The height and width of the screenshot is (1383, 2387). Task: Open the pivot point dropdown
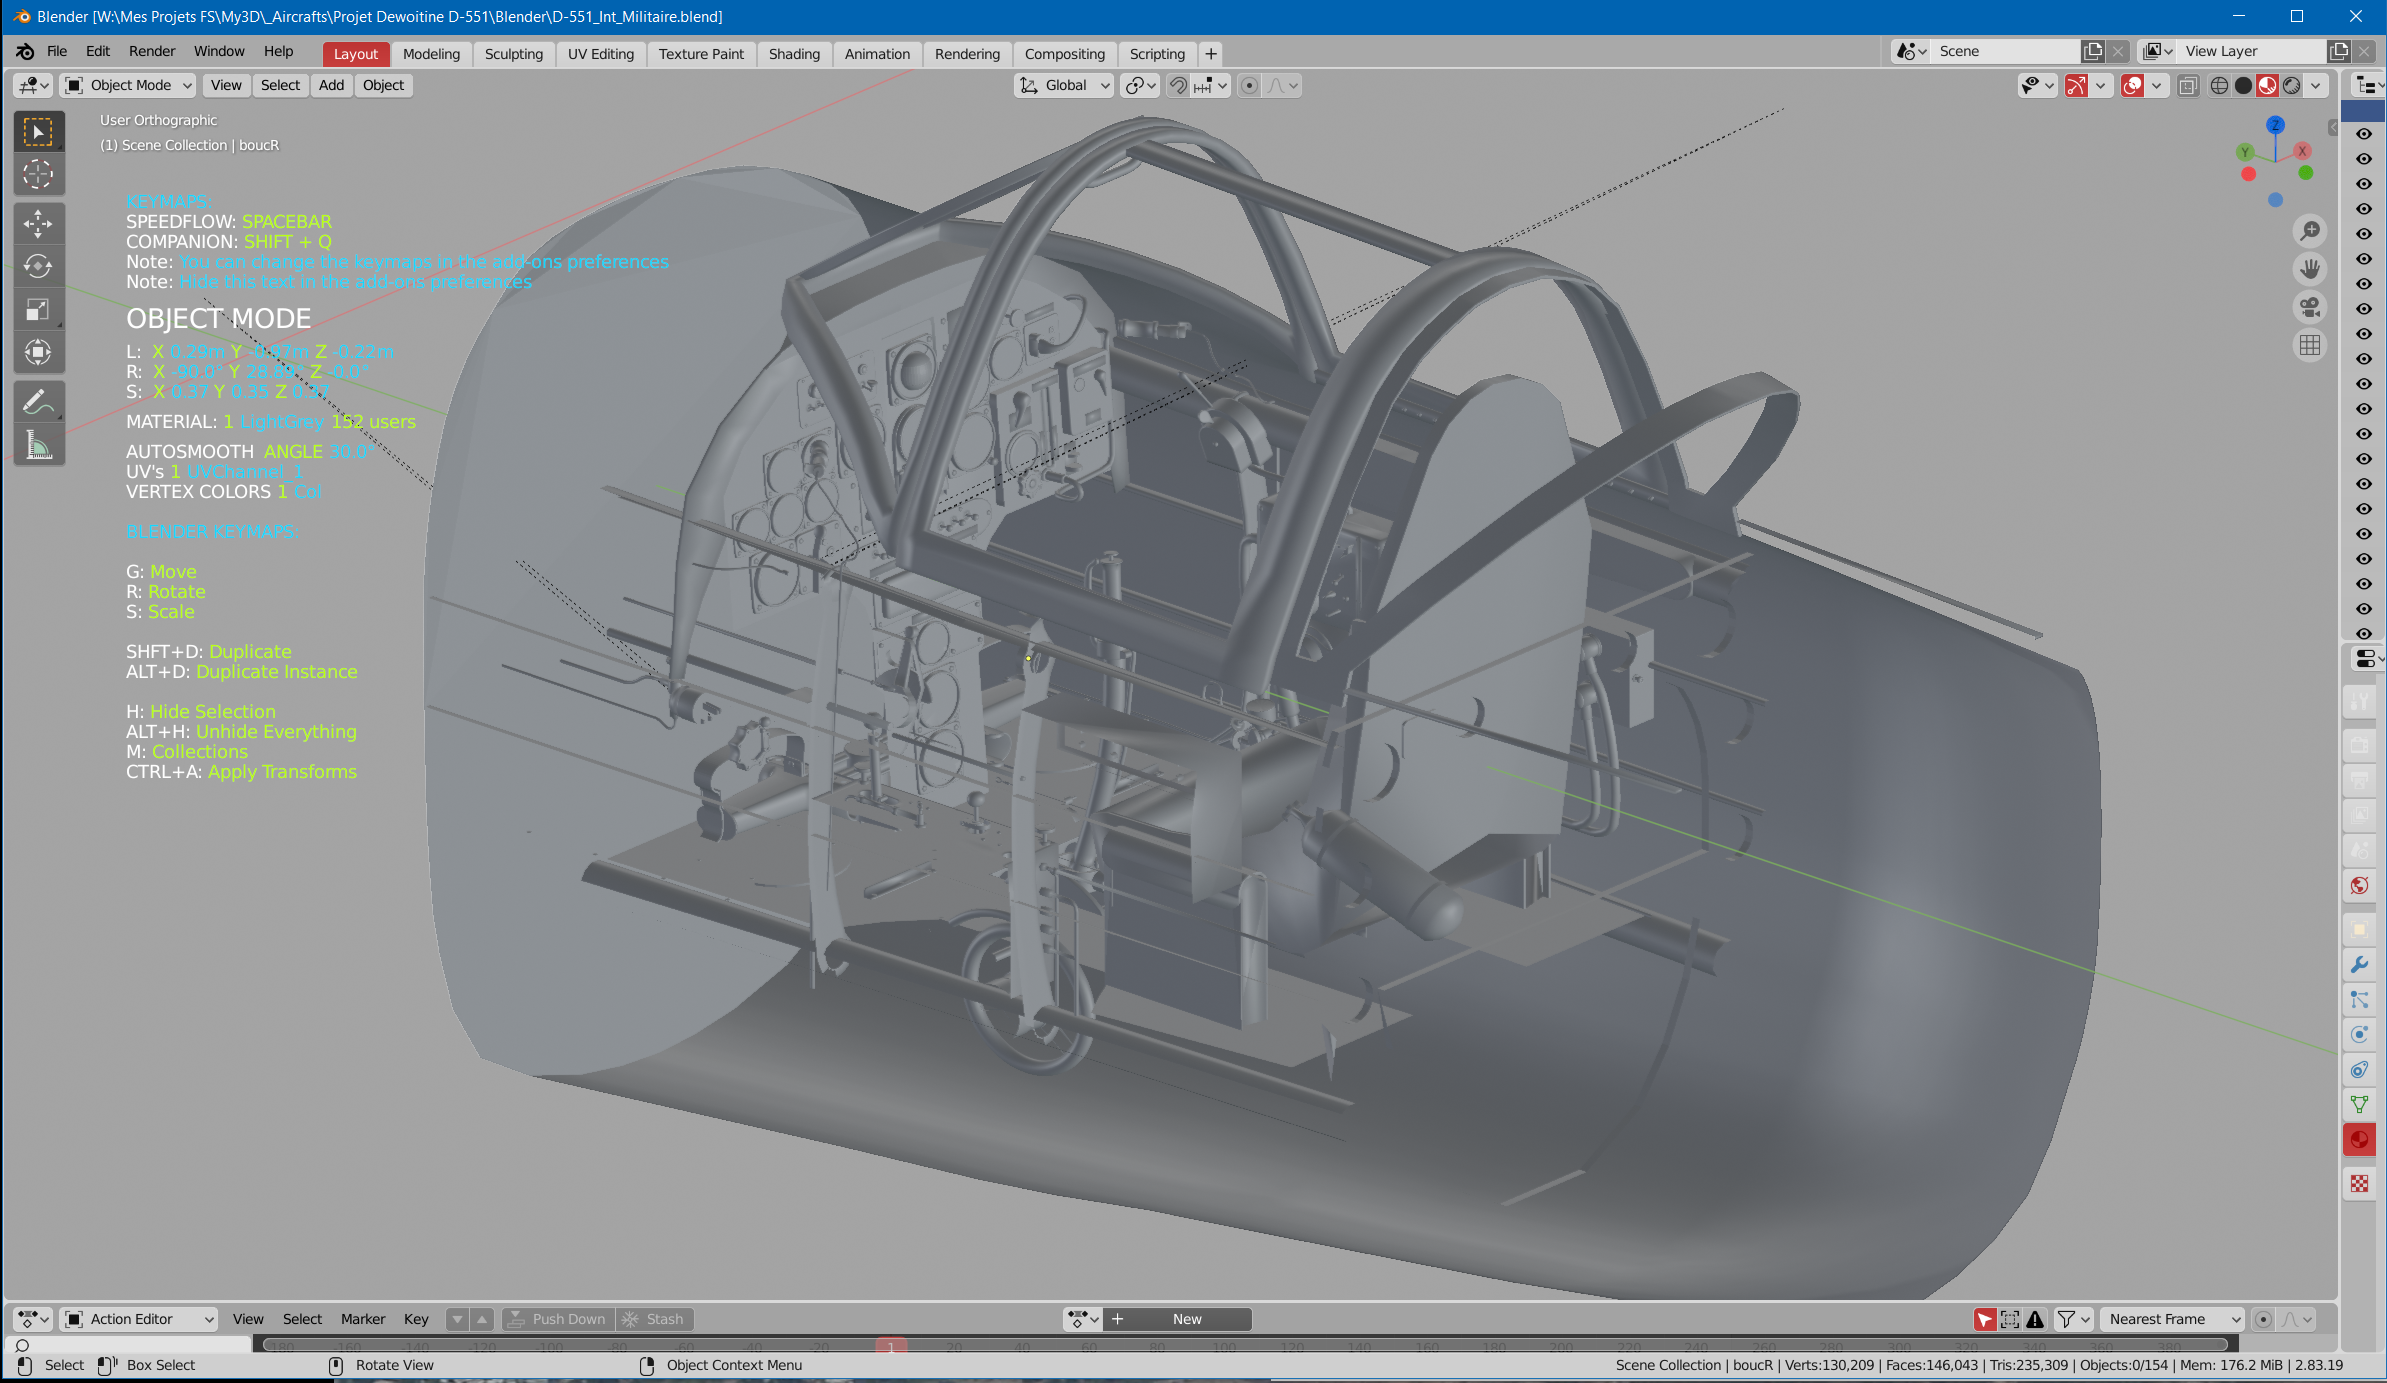tap(1140, 86)
